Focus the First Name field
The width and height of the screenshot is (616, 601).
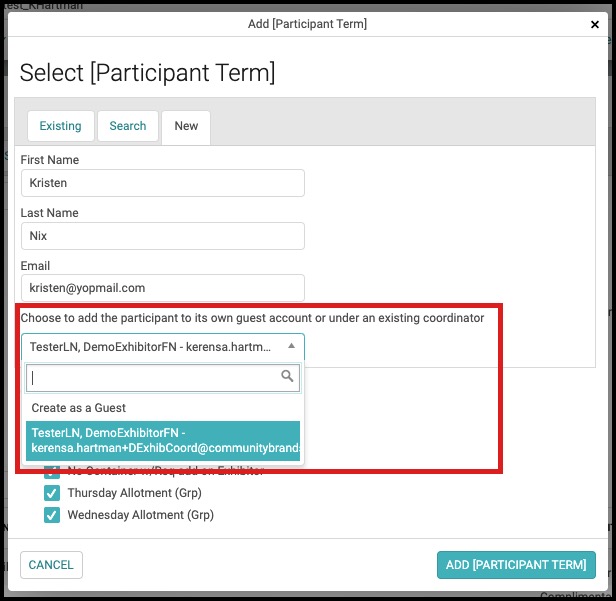click(x=163, y=183)
